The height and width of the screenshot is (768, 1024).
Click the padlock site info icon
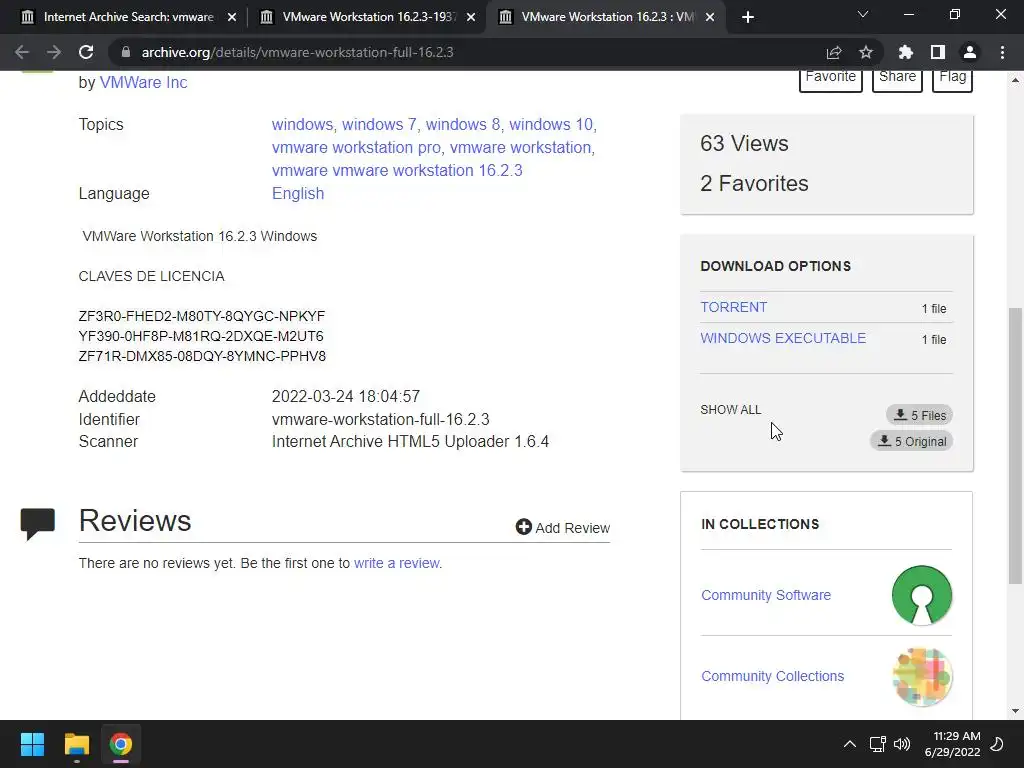(x=126, y=52)
